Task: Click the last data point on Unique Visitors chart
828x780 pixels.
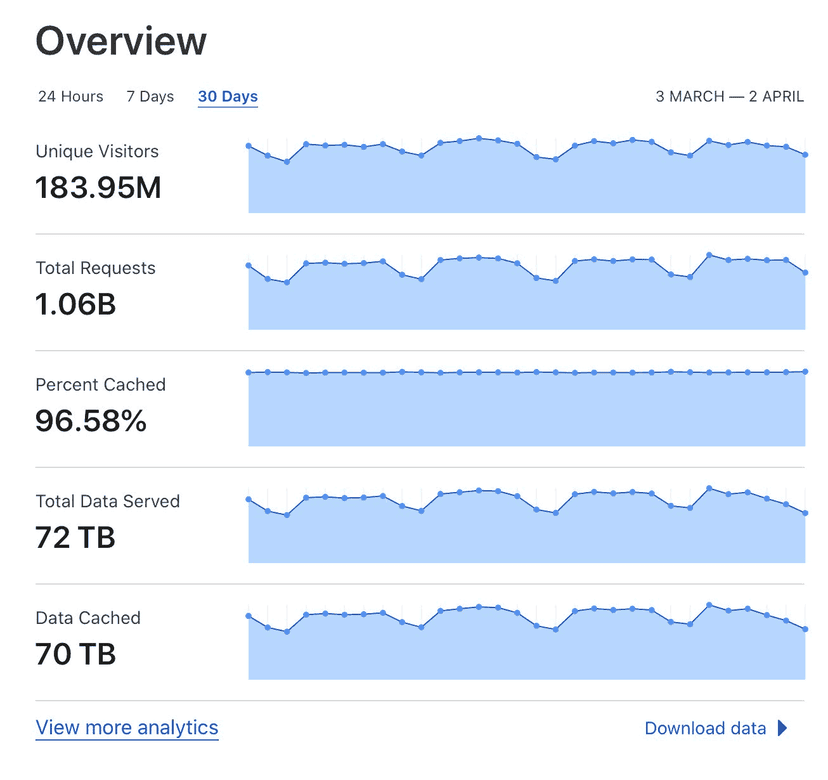Action: (x=805, y=155)
